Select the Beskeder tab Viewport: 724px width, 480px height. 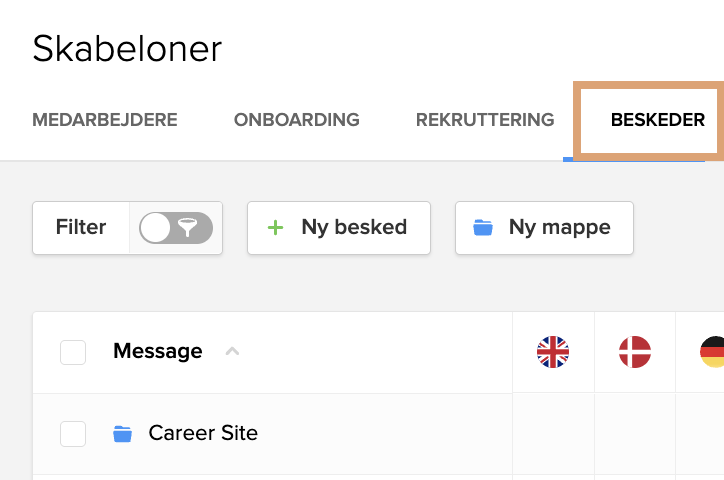click(x=658, y=120)
